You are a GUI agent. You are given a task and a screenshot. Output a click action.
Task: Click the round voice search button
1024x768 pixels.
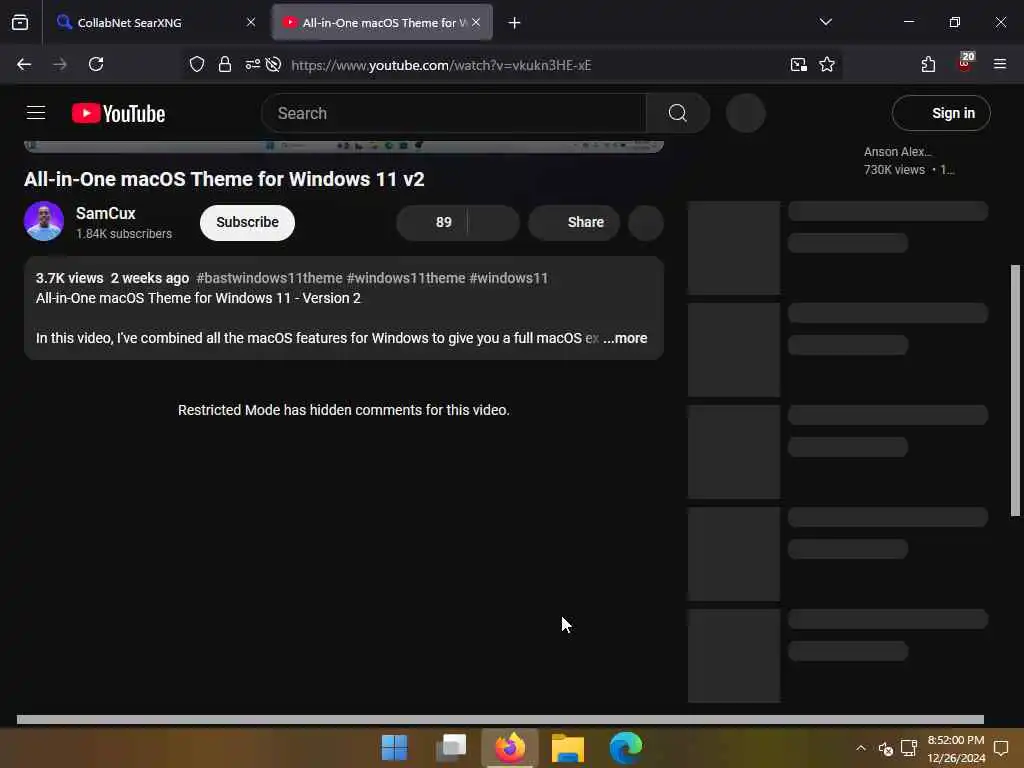(745, 113)
